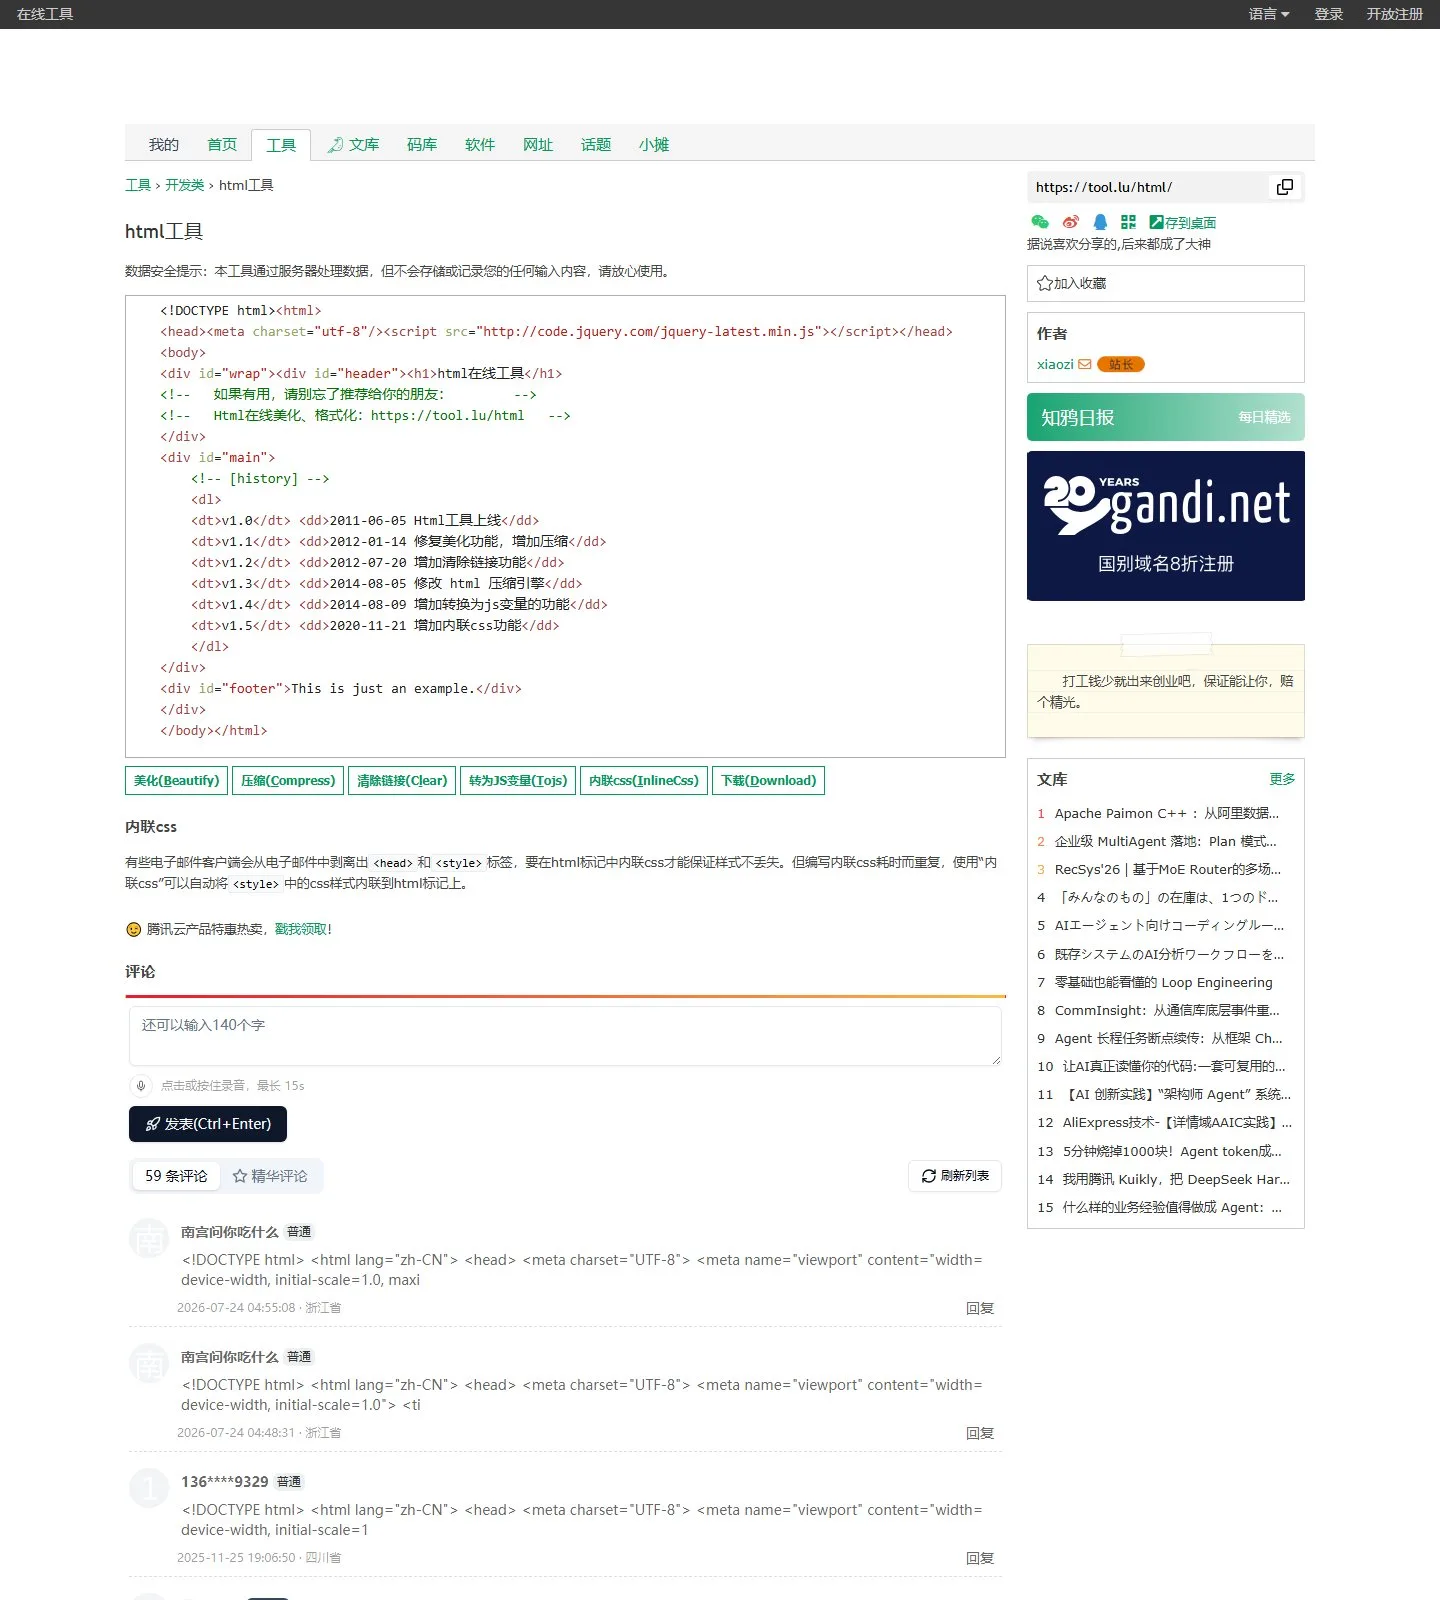Open article 企业级 MultiAgent 落地

(x=1165, y=841)
